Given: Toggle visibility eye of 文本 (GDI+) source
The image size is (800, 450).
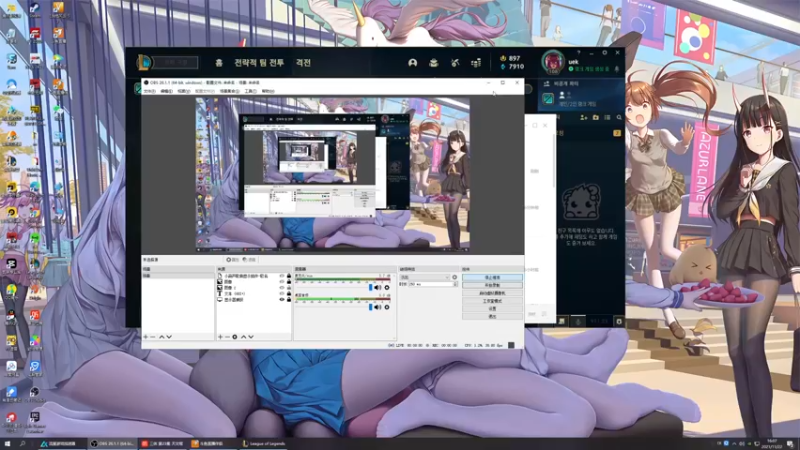Looking at the screenshot, I should (282, 293).
